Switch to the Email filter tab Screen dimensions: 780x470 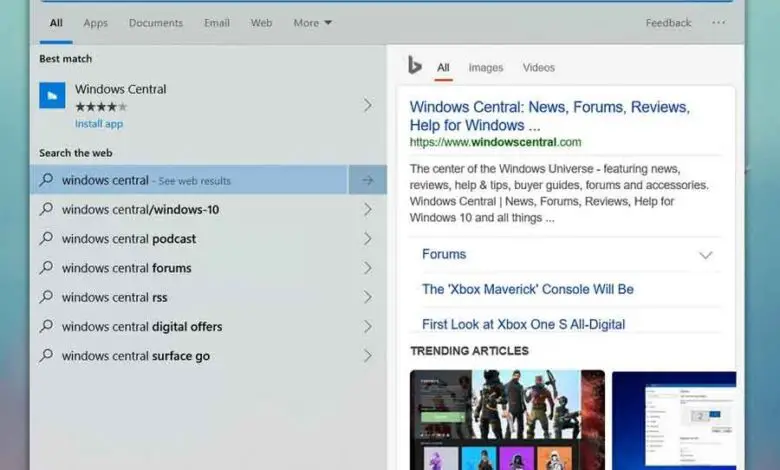(x=217, y=23)
